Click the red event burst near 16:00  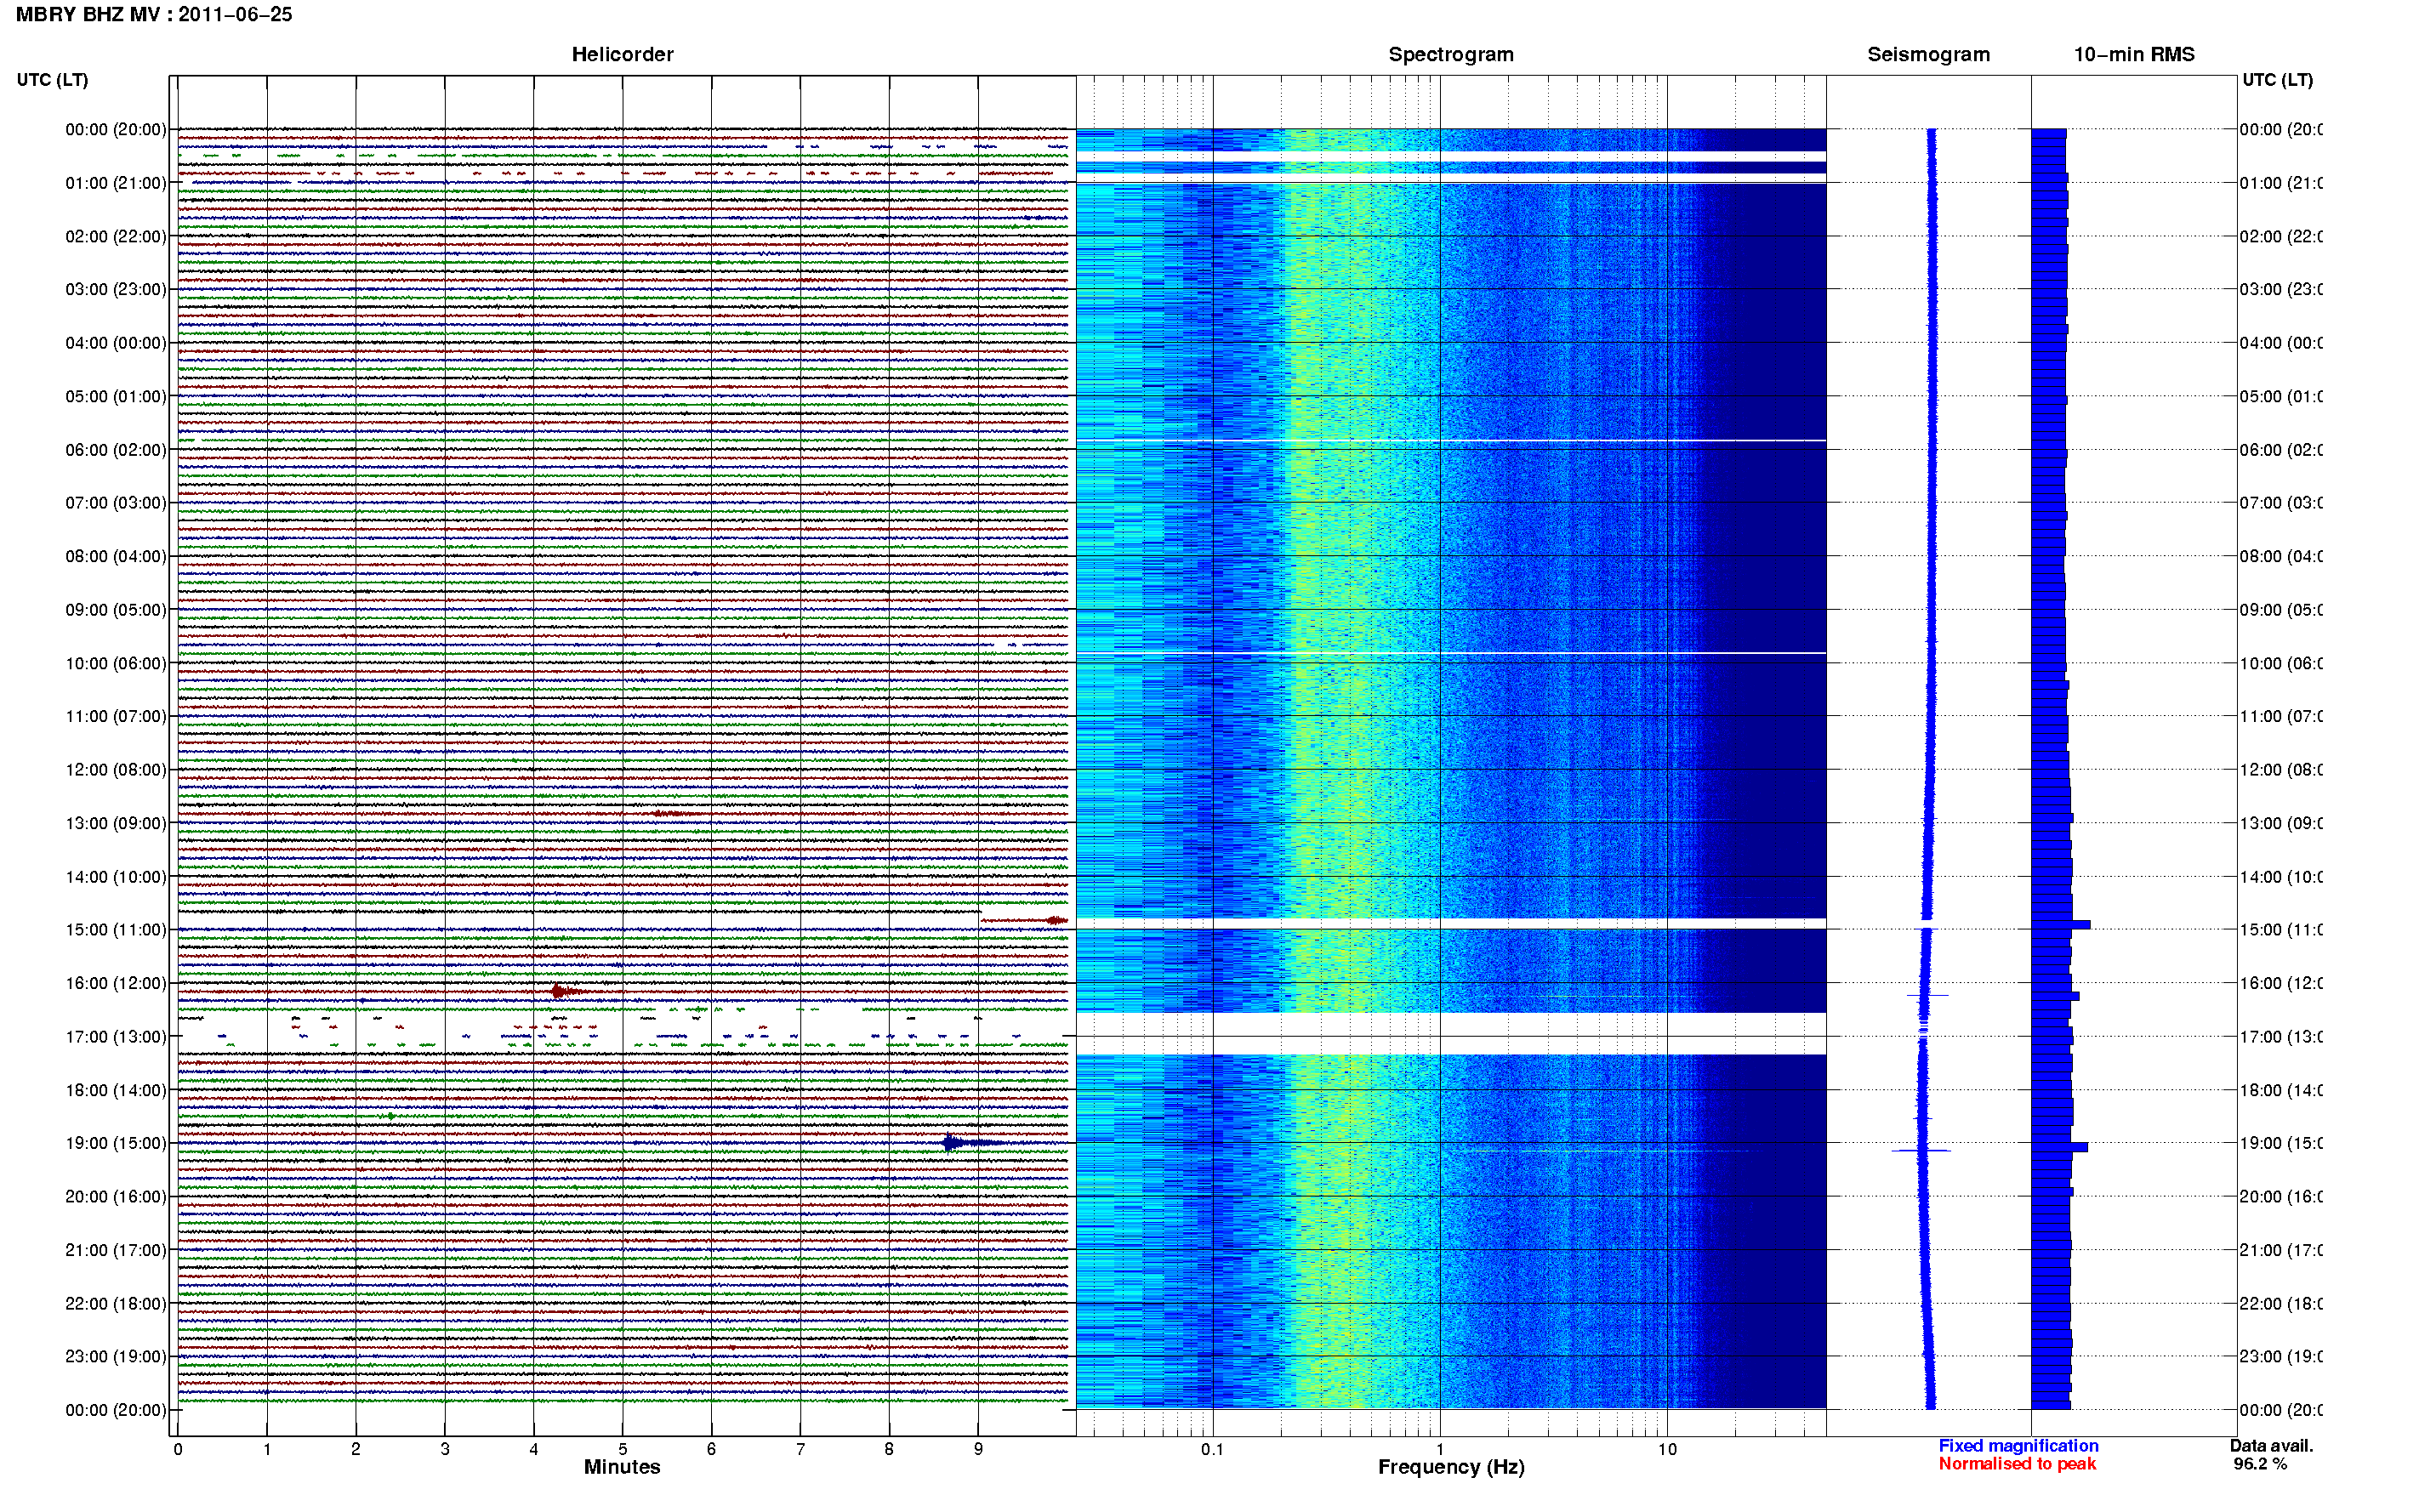pos(566,991)
